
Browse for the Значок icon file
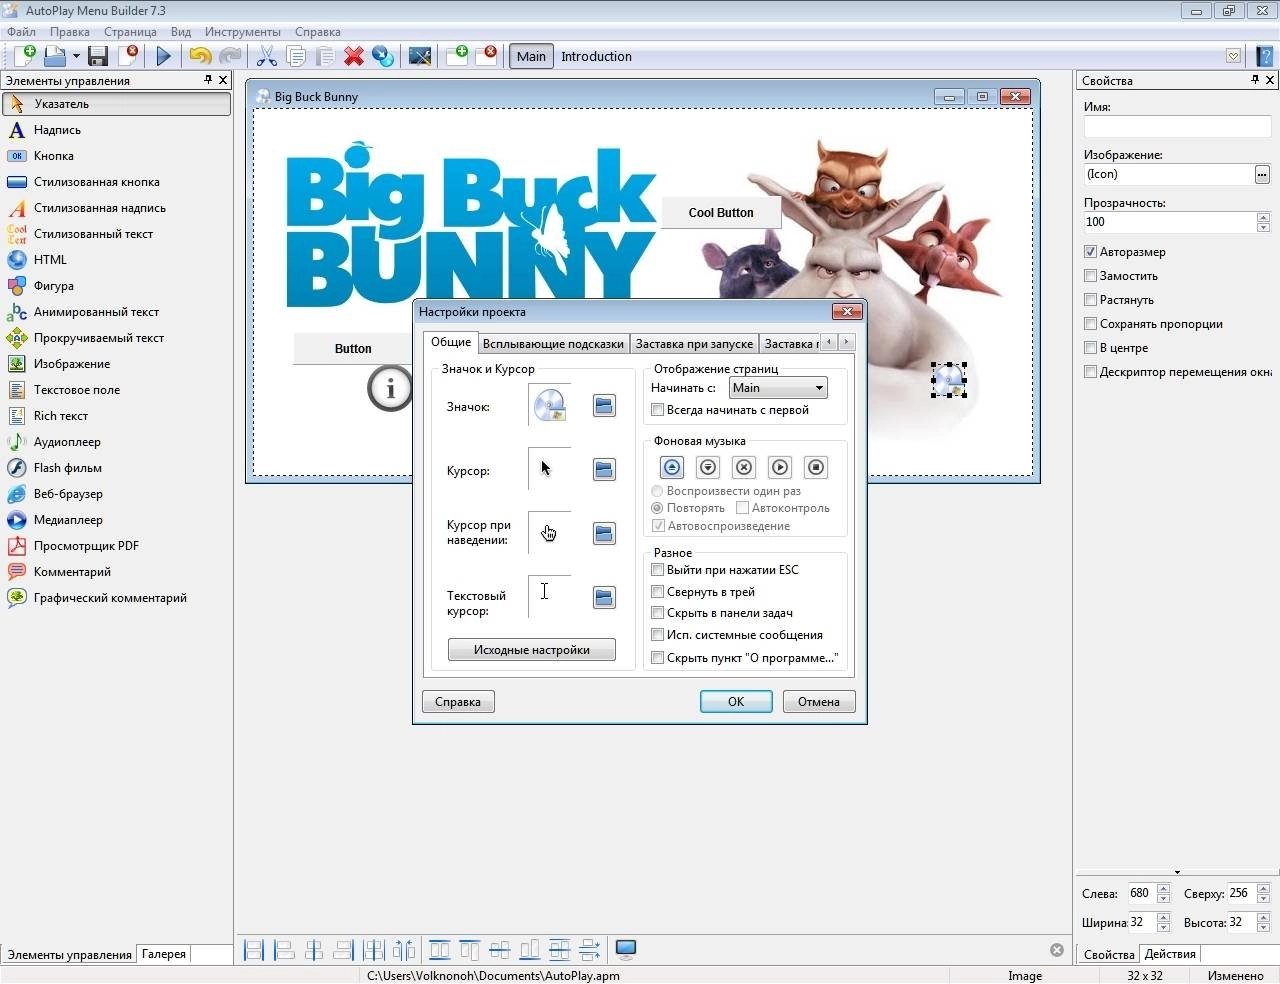(604, 405)
